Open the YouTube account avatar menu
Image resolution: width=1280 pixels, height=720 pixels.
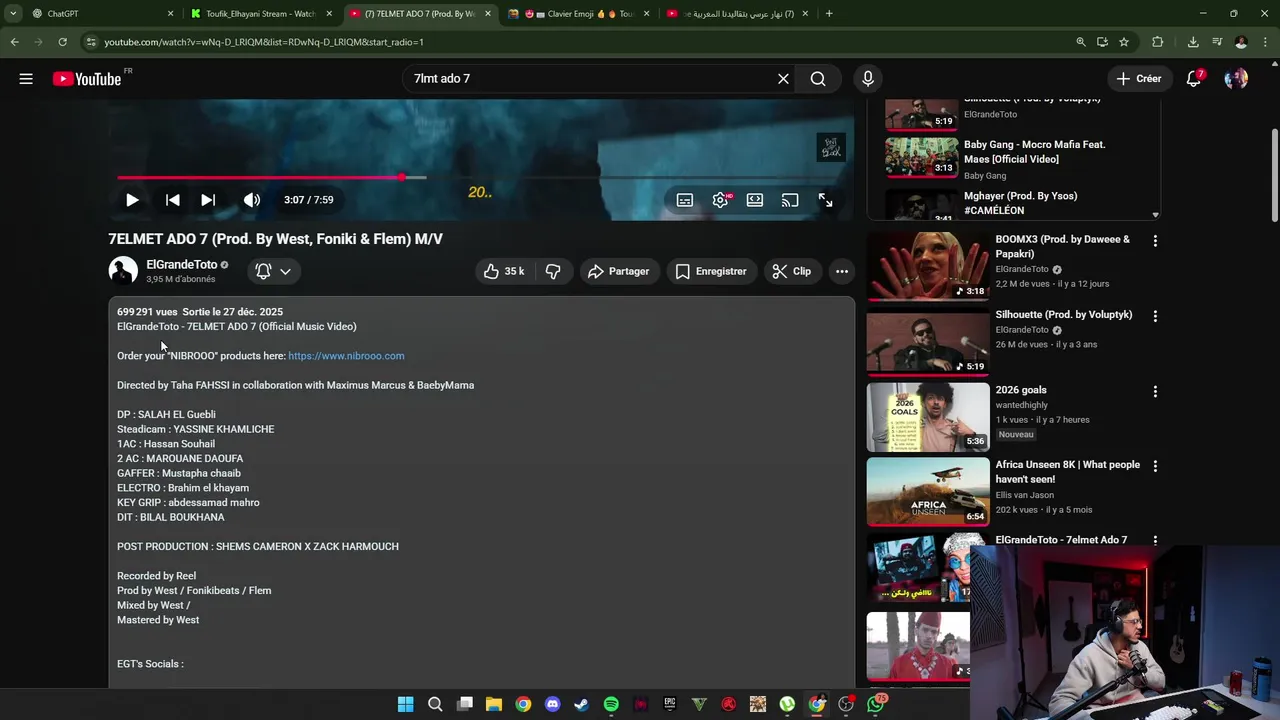click(1236, 79)
